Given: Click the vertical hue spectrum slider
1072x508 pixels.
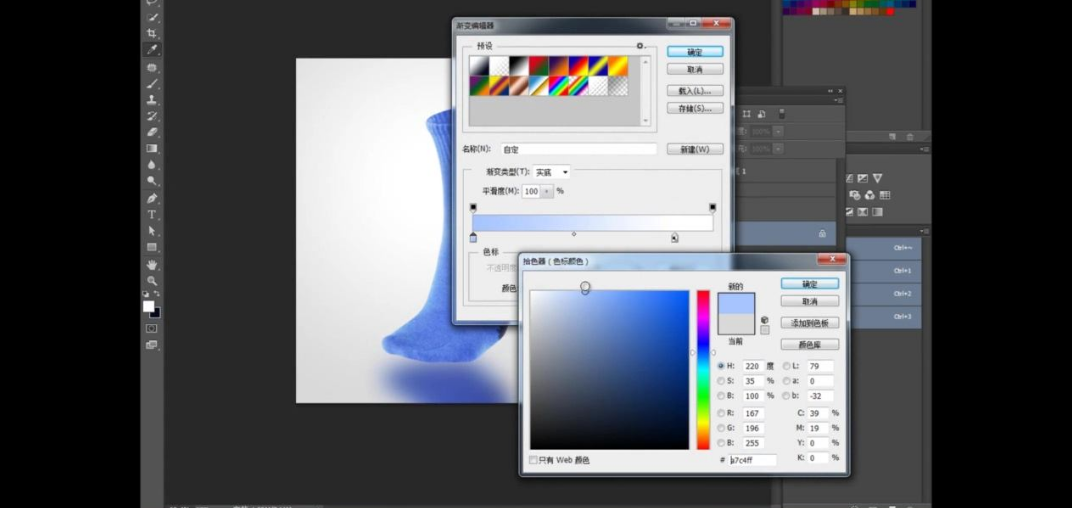Looking at the screenshot, I should [x=703, y=370].
